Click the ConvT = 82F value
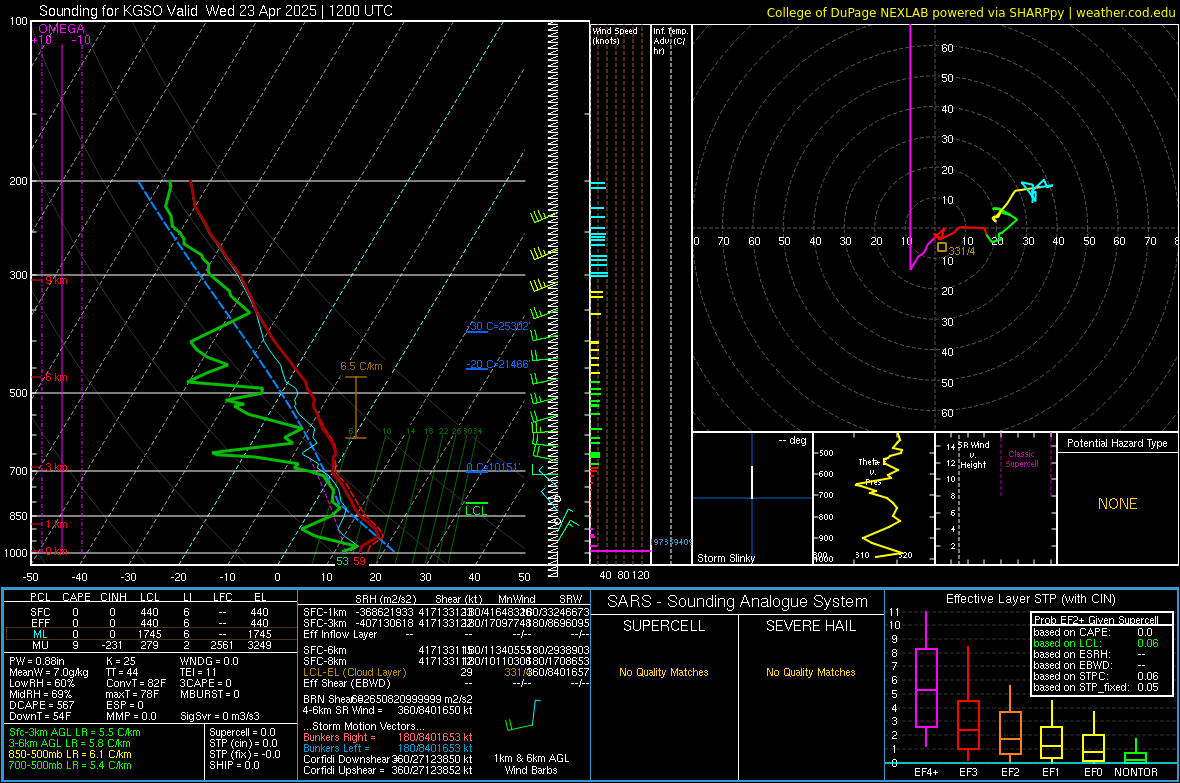Viewport: 1180px width, 783px height. [135, 683]
